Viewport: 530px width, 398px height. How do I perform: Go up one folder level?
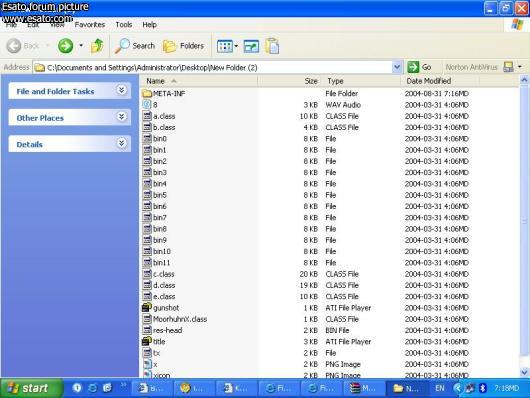coord(97,46)
